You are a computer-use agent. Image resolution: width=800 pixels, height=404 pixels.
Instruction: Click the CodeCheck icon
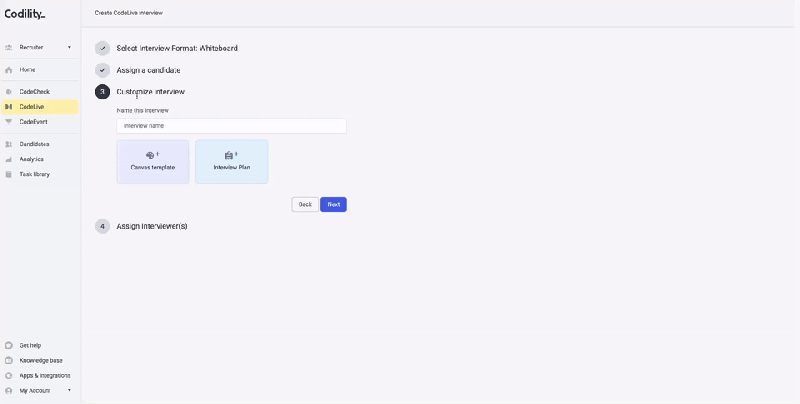pyautogui.click(x=8, y=92)
